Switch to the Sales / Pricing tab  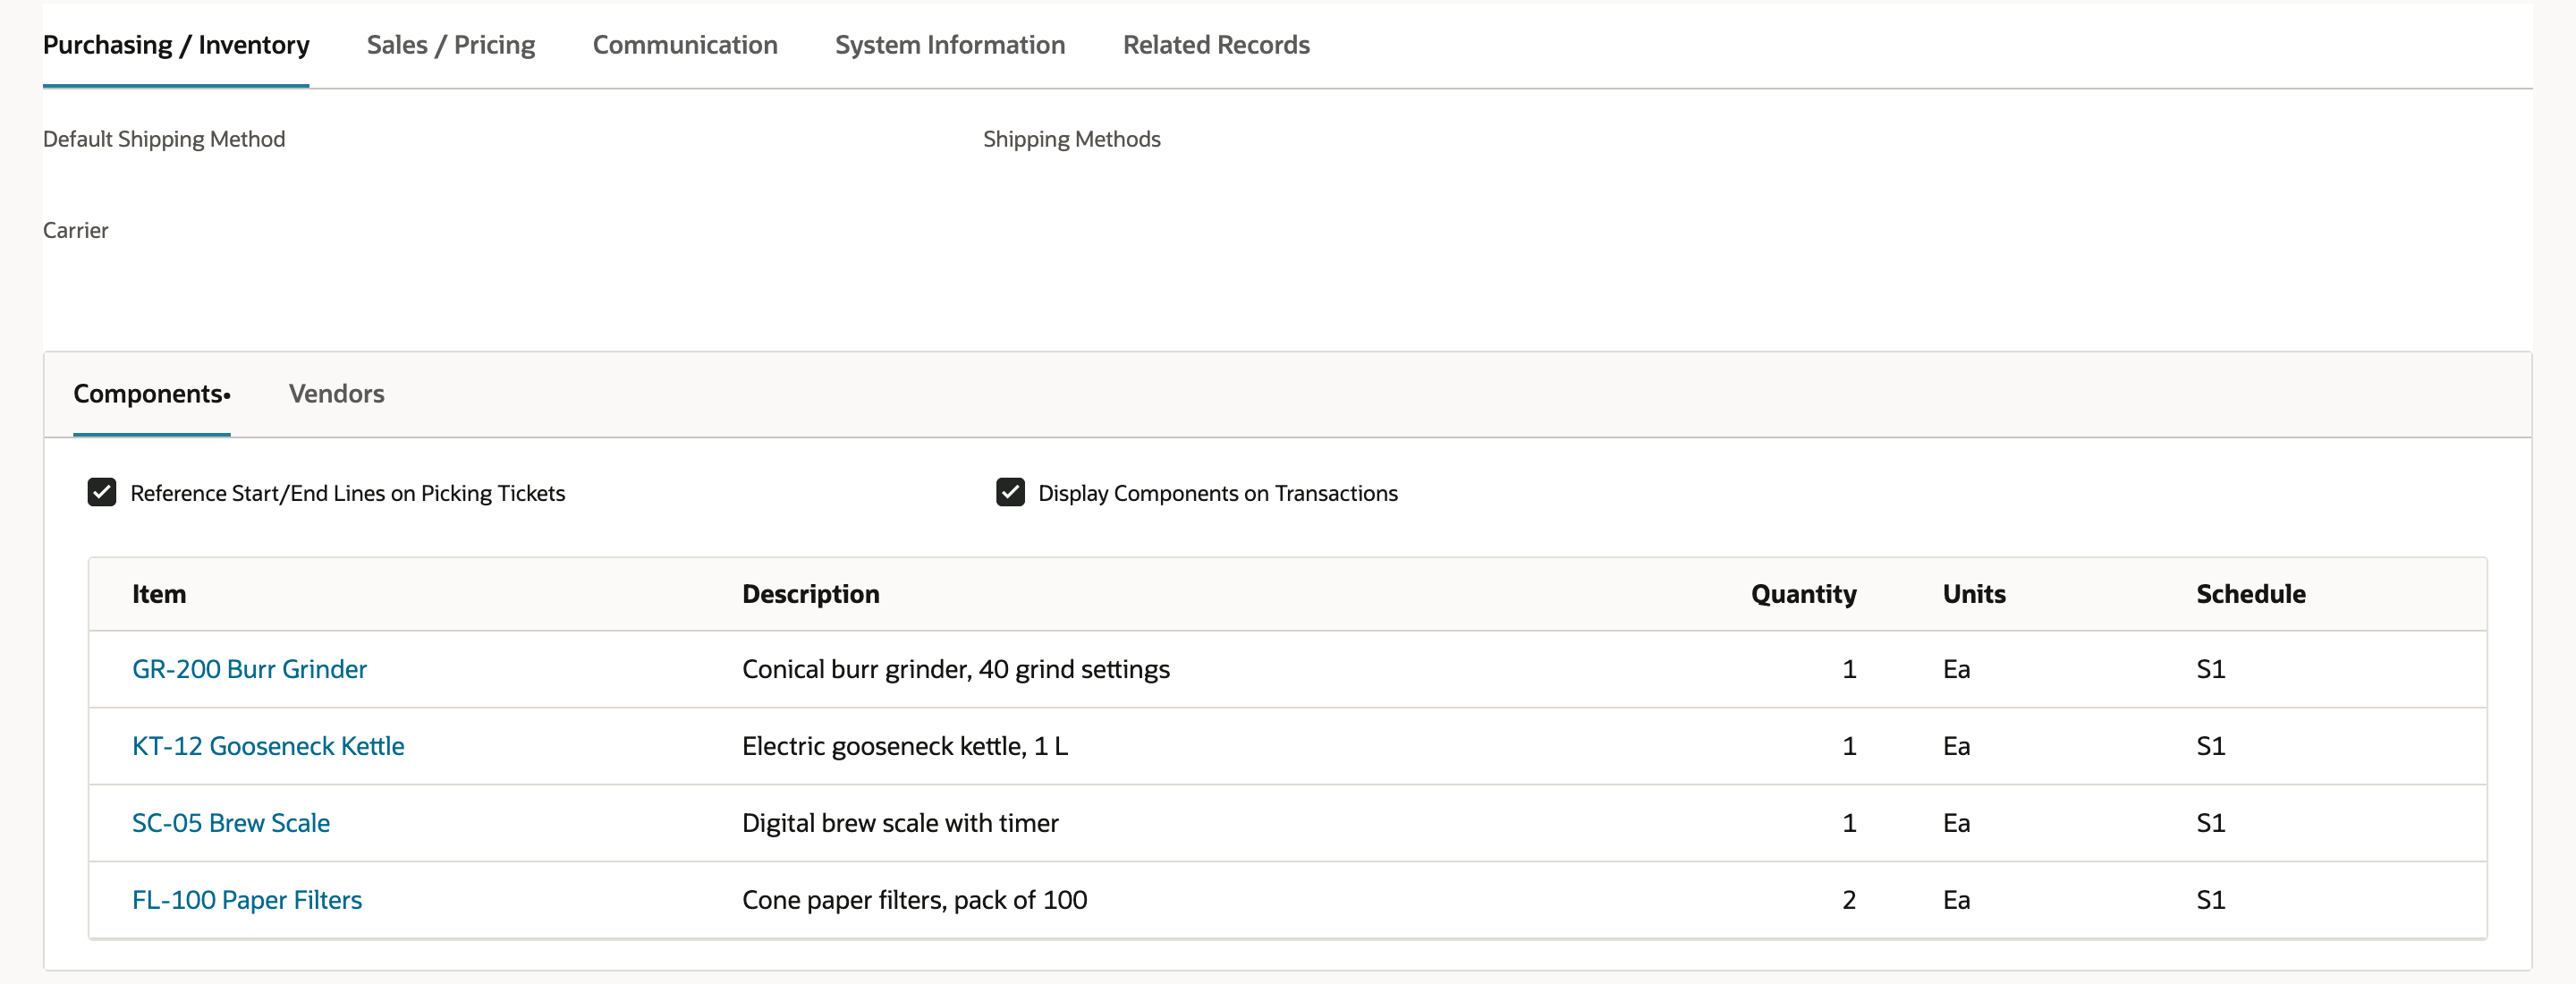pos(451,45)
